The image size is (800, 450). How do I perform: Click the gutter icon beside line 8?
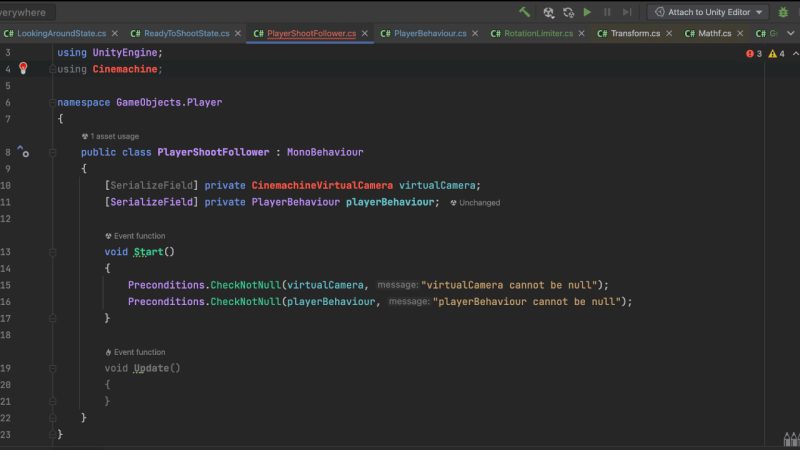[23, 153]
